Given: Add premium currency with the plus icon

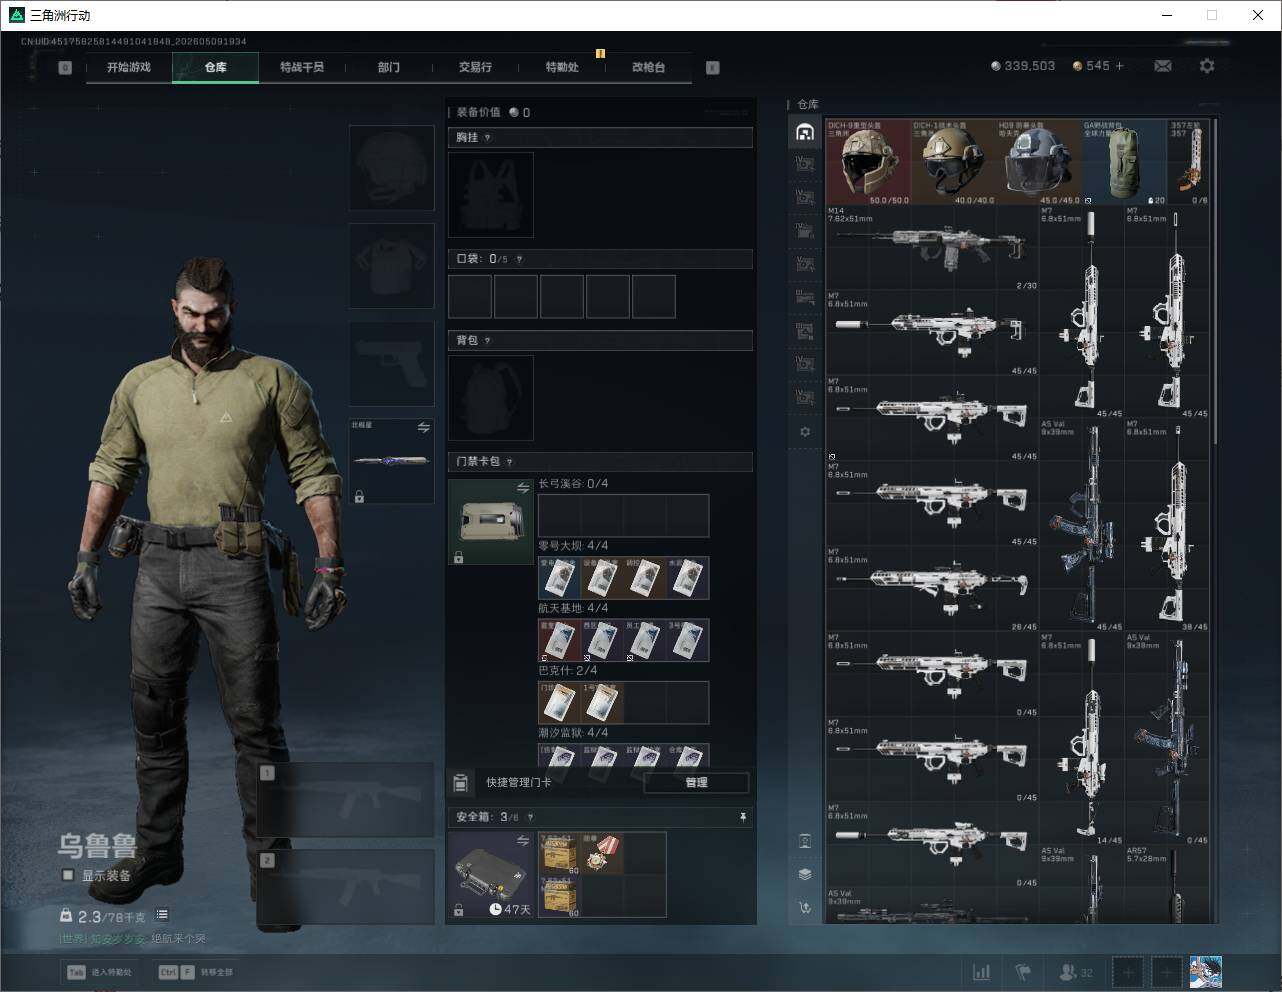Looking at the screenshot, I should (1119, 66).
